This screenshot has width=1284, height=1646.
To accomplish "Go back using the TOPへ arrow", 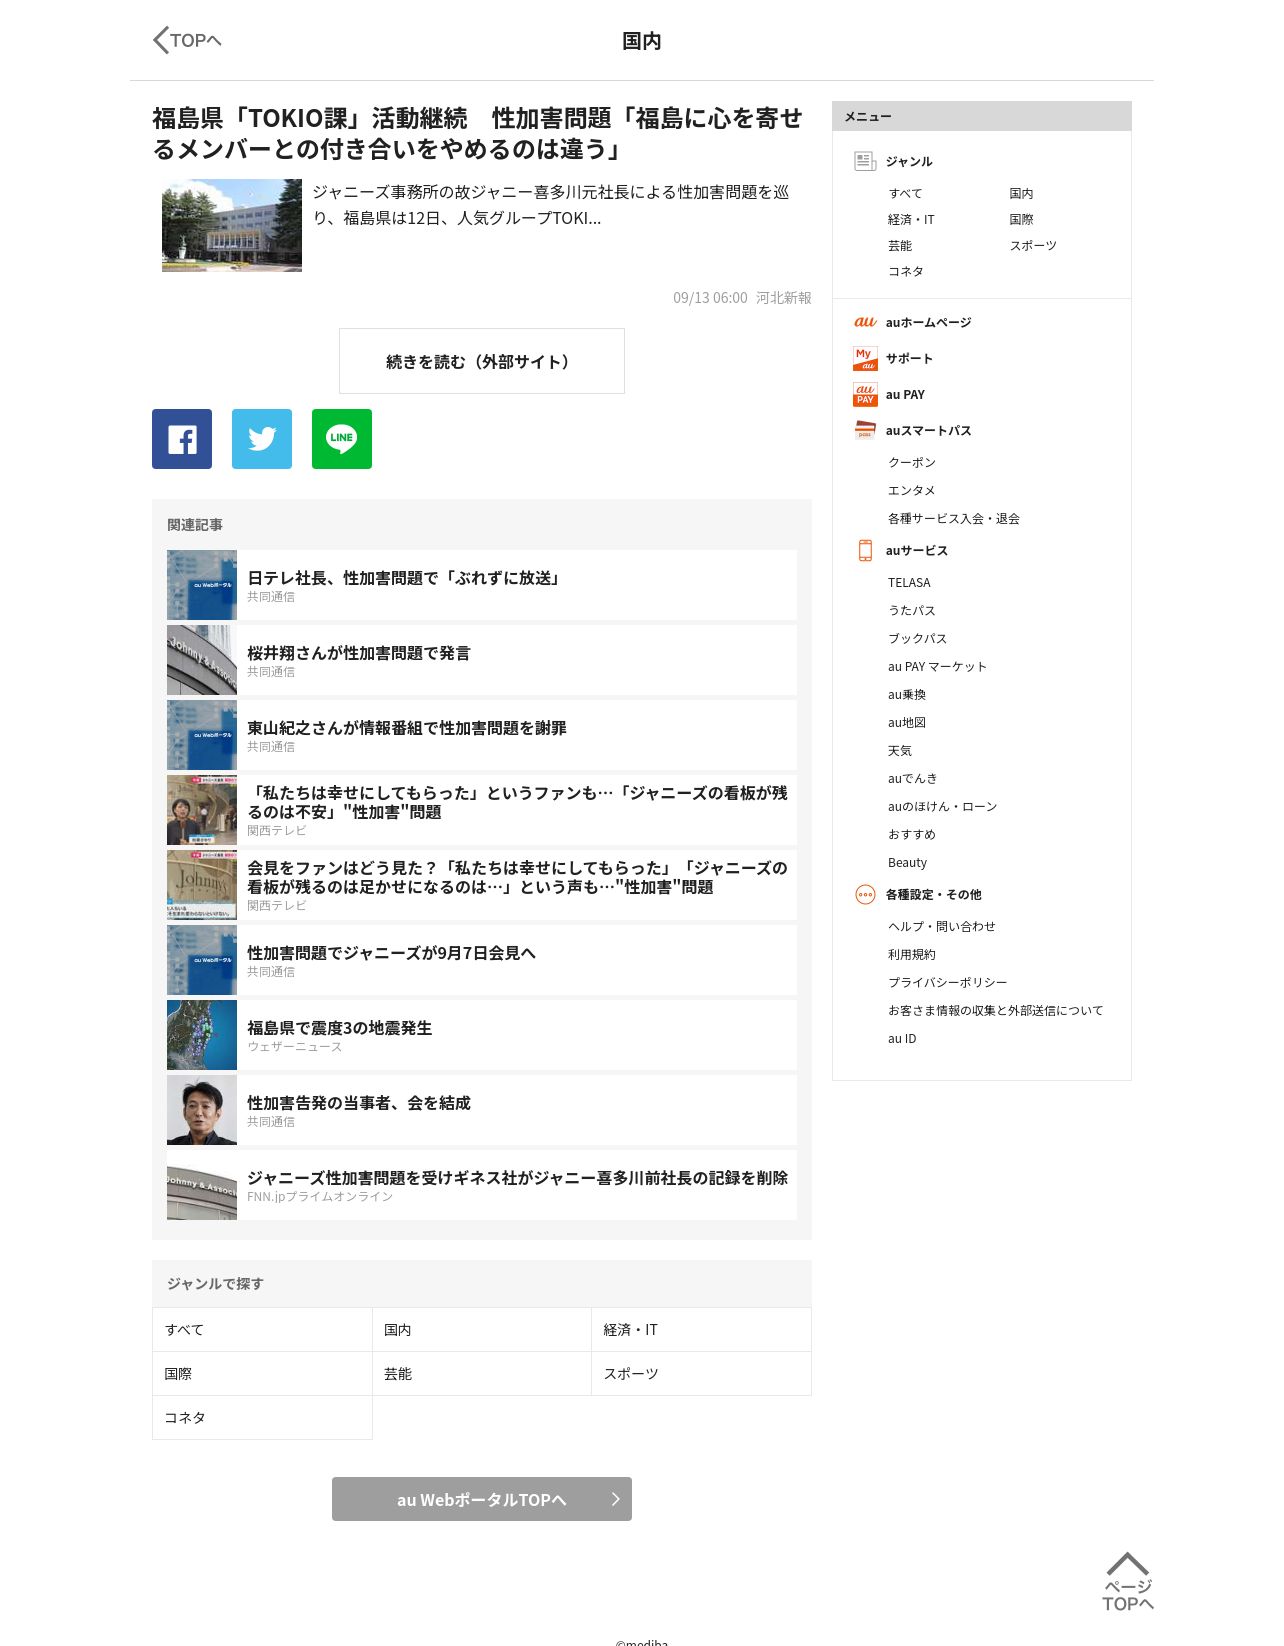I will 187,40.
